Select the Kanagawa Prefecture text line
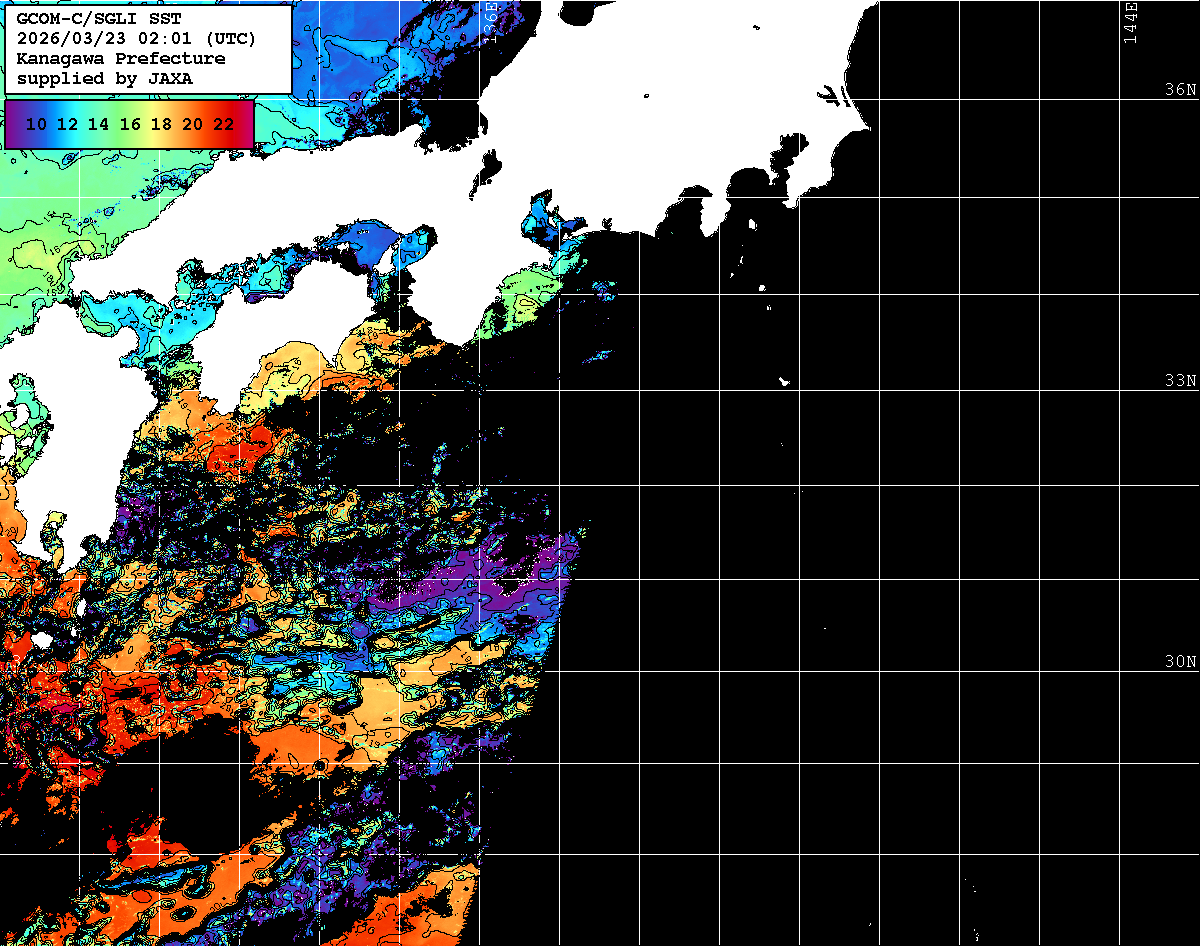The width and height of the screenshot is (1200, 946). click(x=120, y=58)
